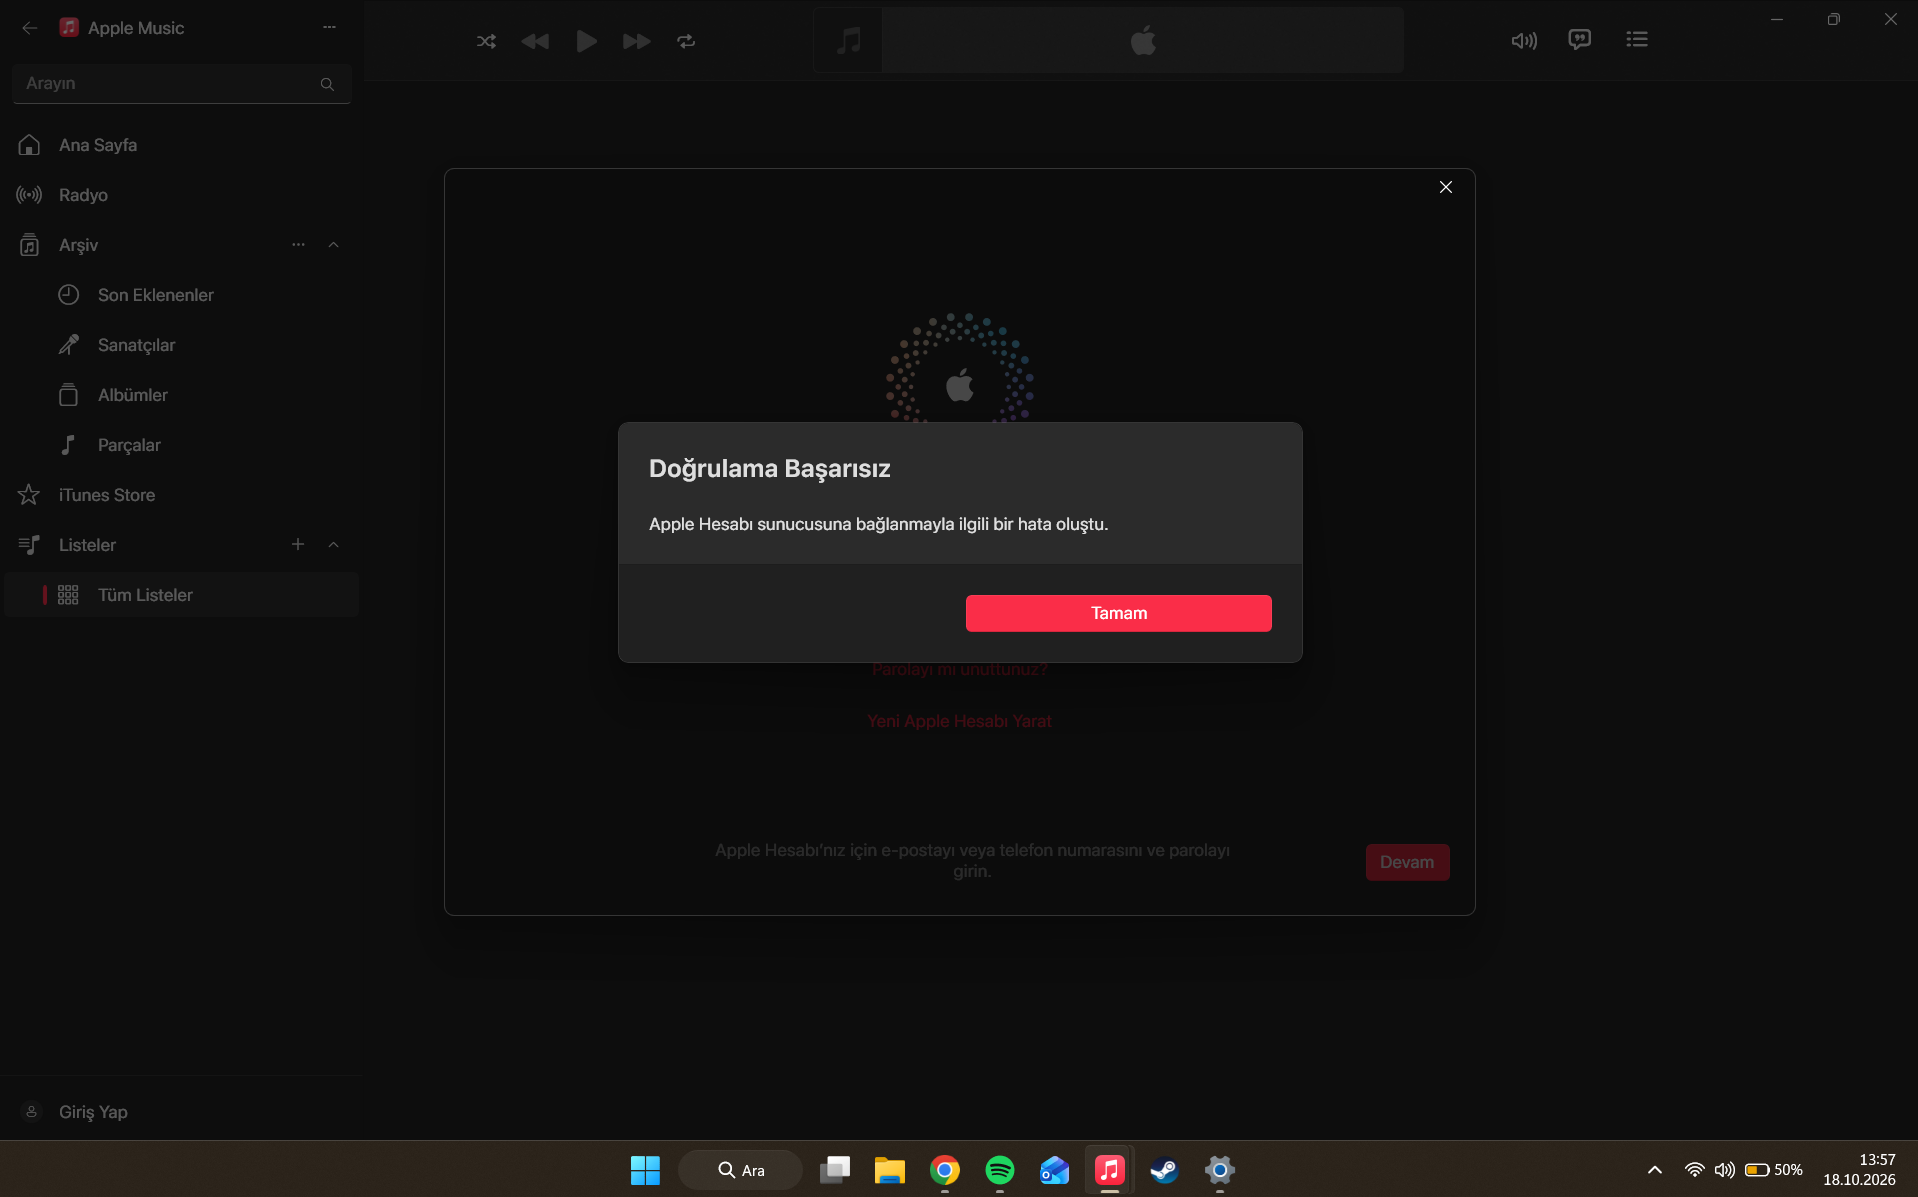Click the magnifier icon in search box
Viewport: 1918px width, 1197px height.
click(x=327, y=84)
